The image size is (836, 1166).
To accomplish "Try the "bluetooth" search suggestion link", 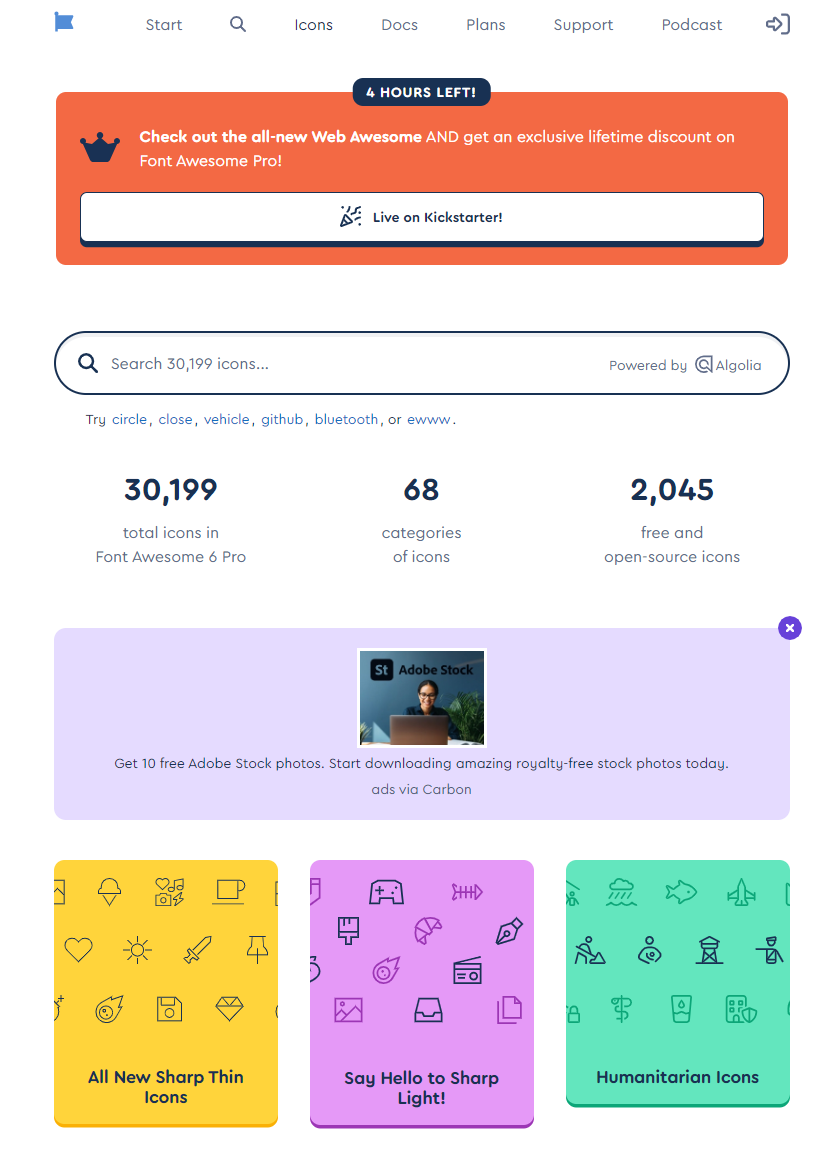I will coord(346,420).
